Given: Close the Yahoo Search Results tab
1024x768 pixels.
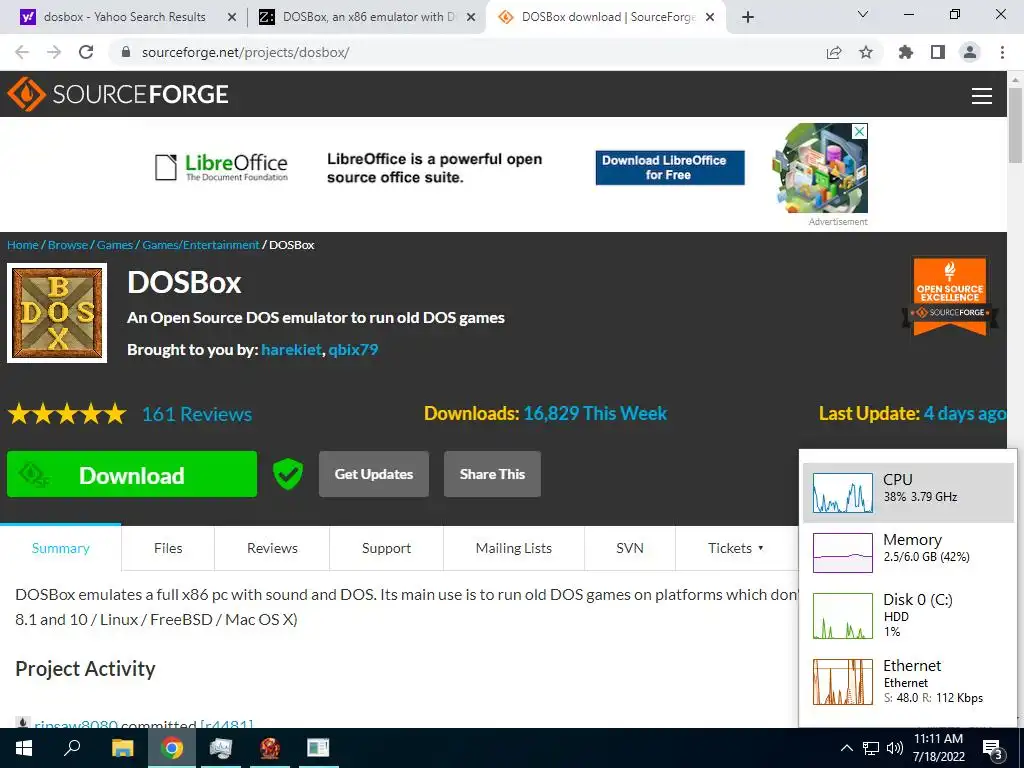Looking at the screenshot, I should point(231,18).
